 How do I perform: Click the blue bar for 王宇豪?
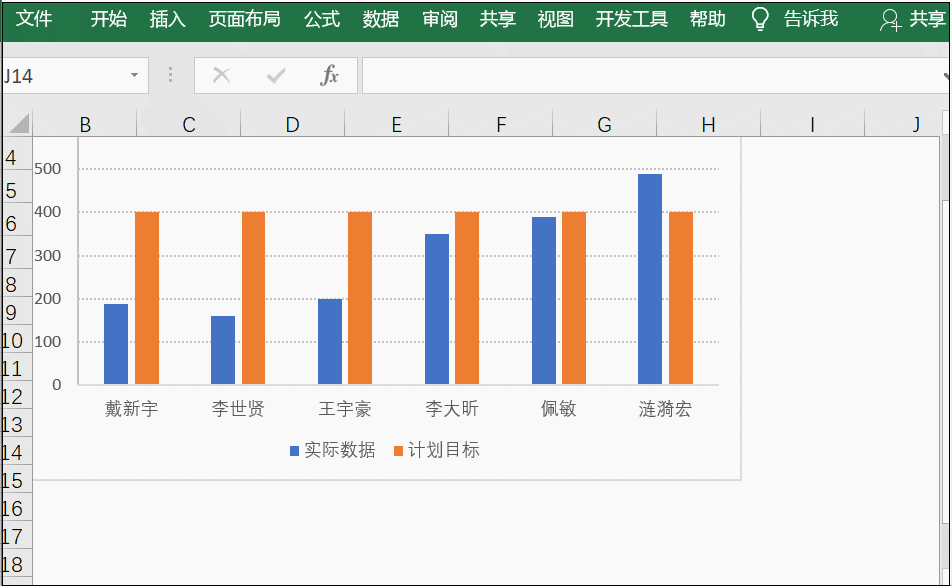click(x=330, y=341)
